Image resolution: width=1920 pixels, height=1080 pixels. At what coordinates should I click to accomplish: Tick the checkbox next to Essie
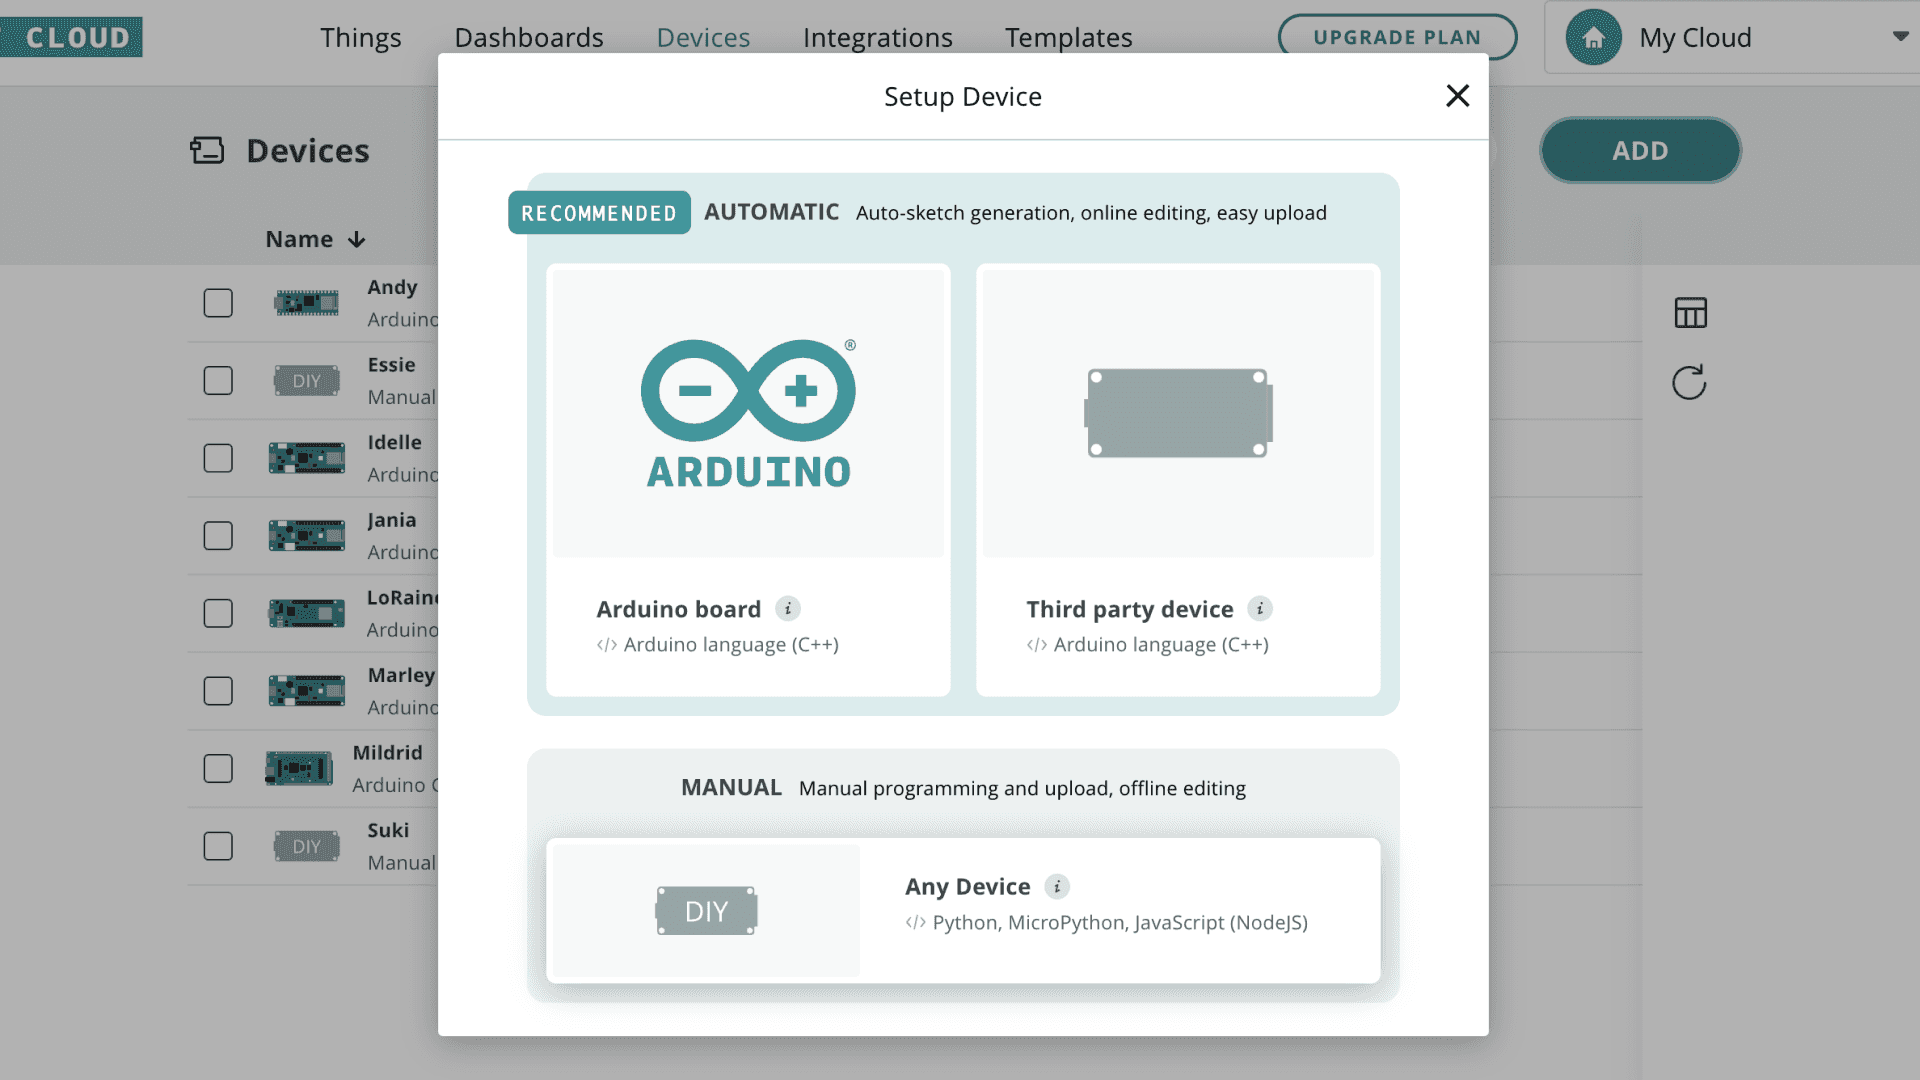[x=218, y=381]
